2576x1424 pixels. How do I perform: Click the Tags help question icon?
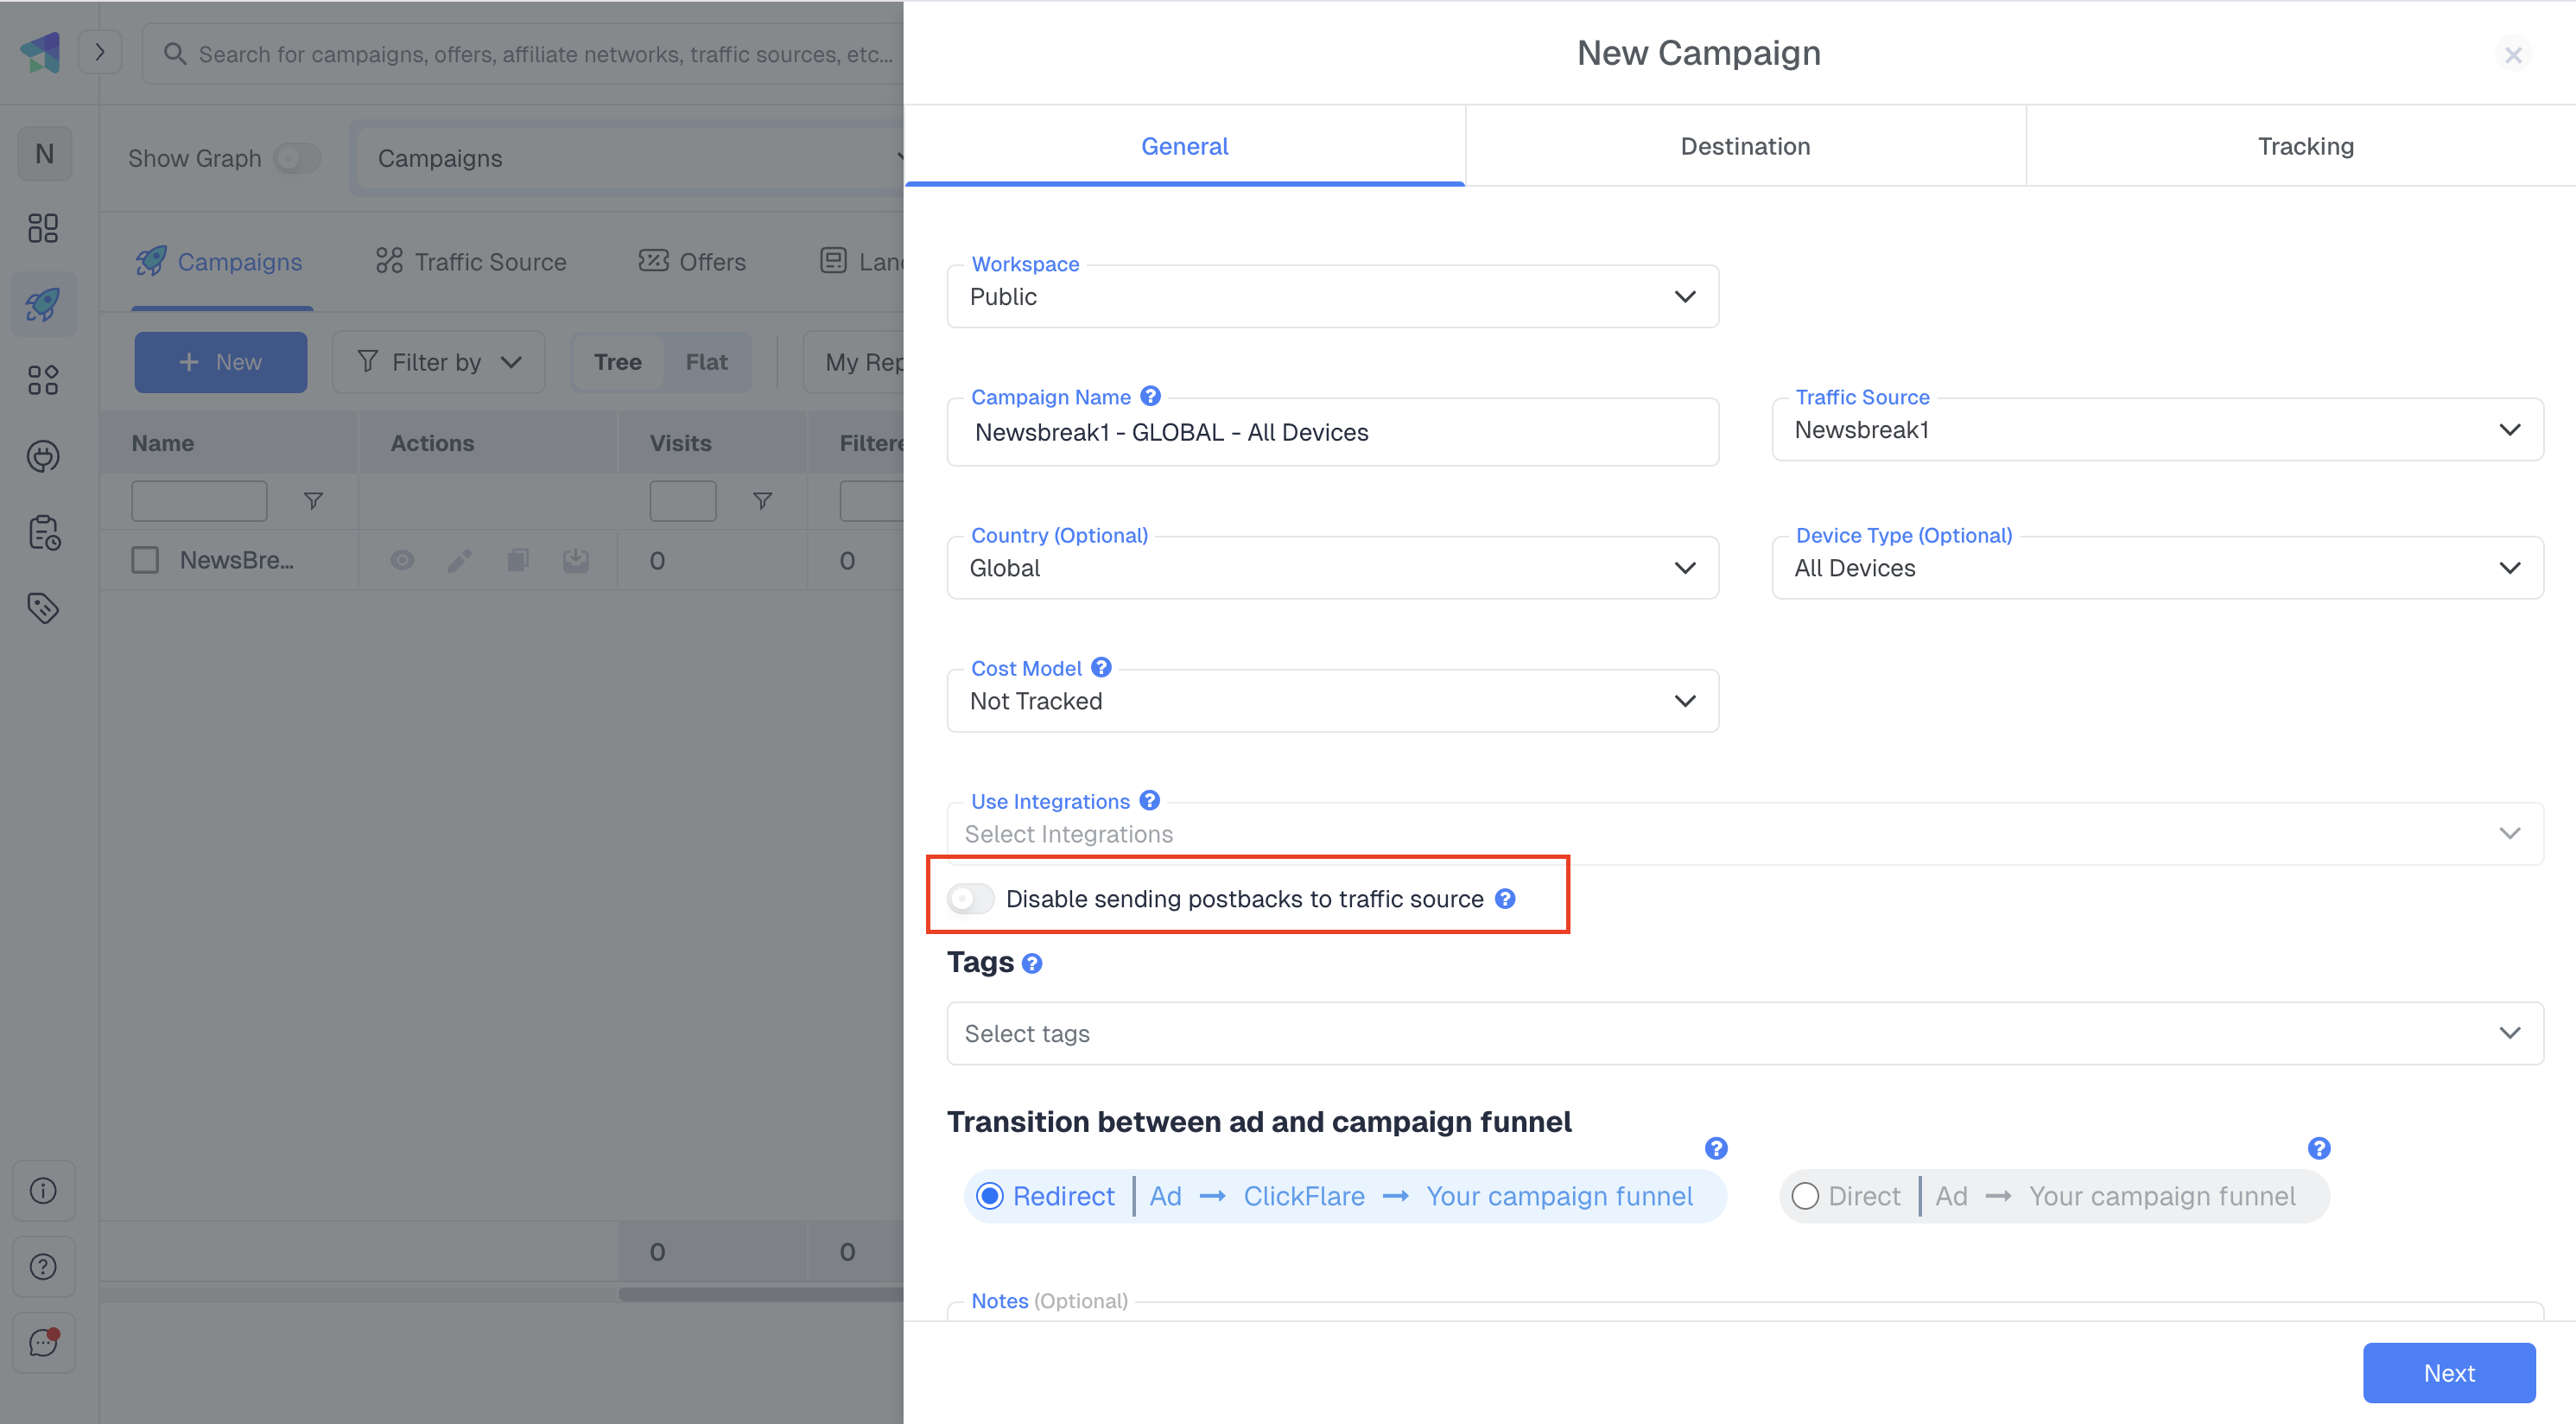[x=1032, y=963]
